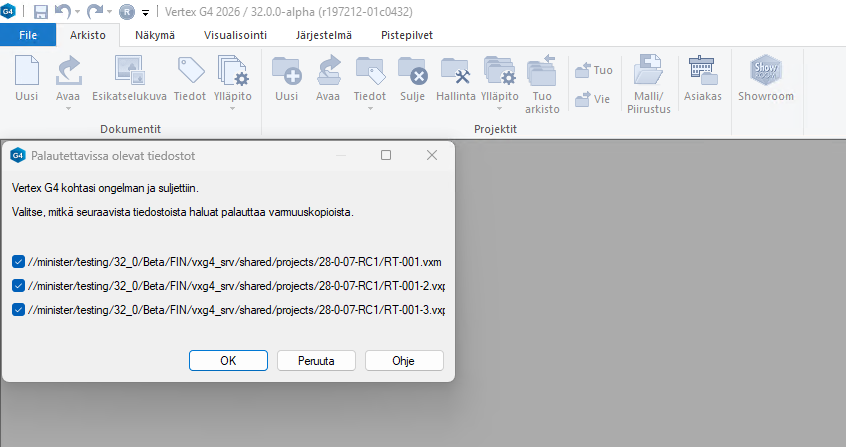Image resolution: width=846 pixels, height=447 pixels.
Task: Open the redo history dropdown arrow
Action: tap(110, 12)
